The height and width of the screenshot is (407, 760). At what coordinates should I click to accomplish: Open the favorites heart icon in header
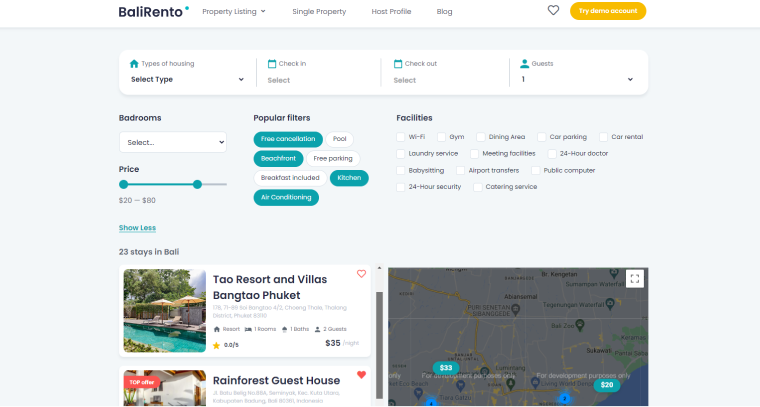553,10
